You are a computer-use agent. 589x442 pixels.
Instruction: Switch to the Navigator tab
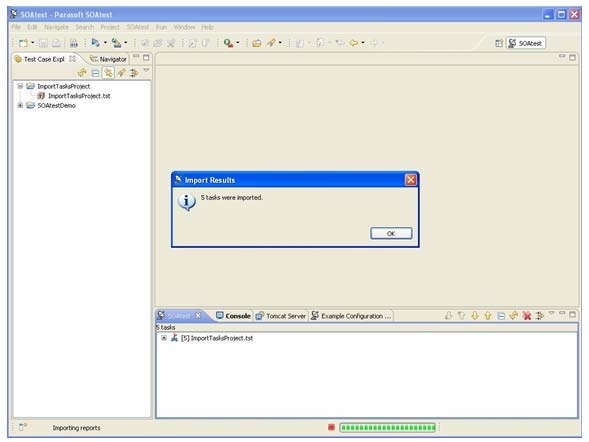[x=109, y=59]
